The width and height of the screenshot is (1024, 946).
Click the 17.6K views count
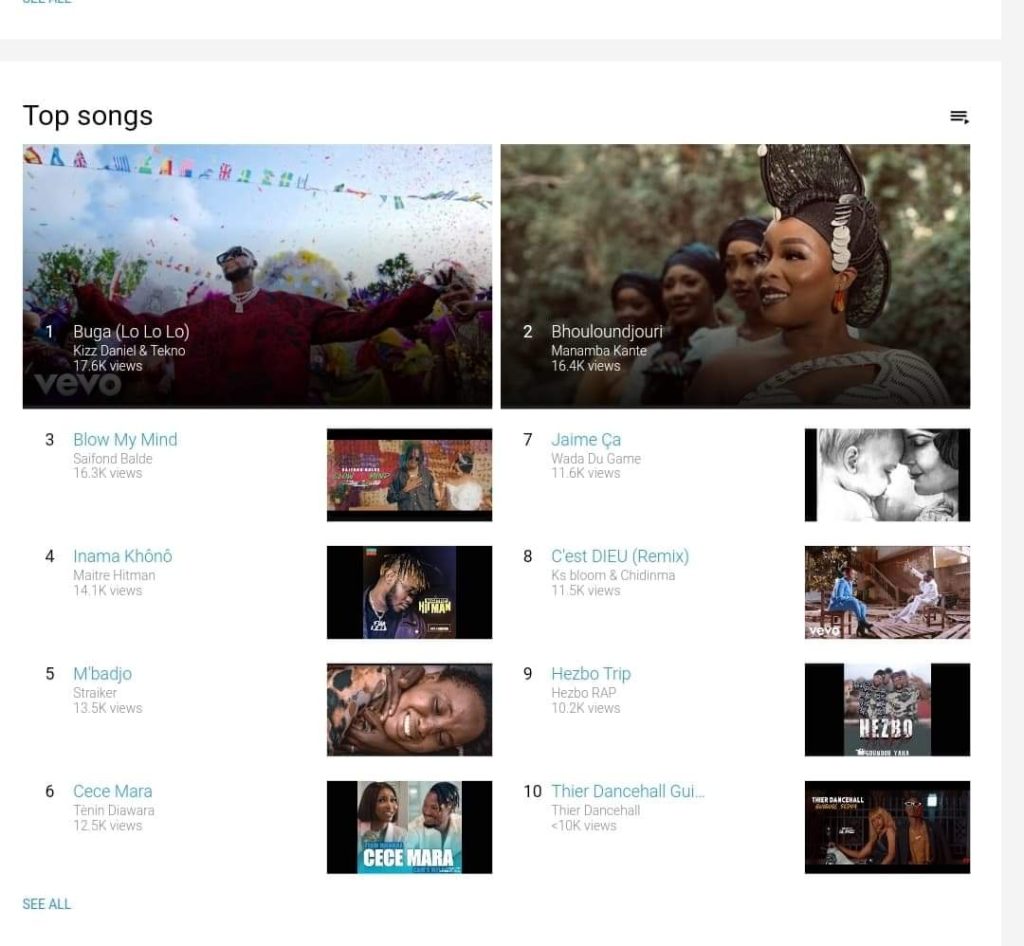[x=107, y=366]
